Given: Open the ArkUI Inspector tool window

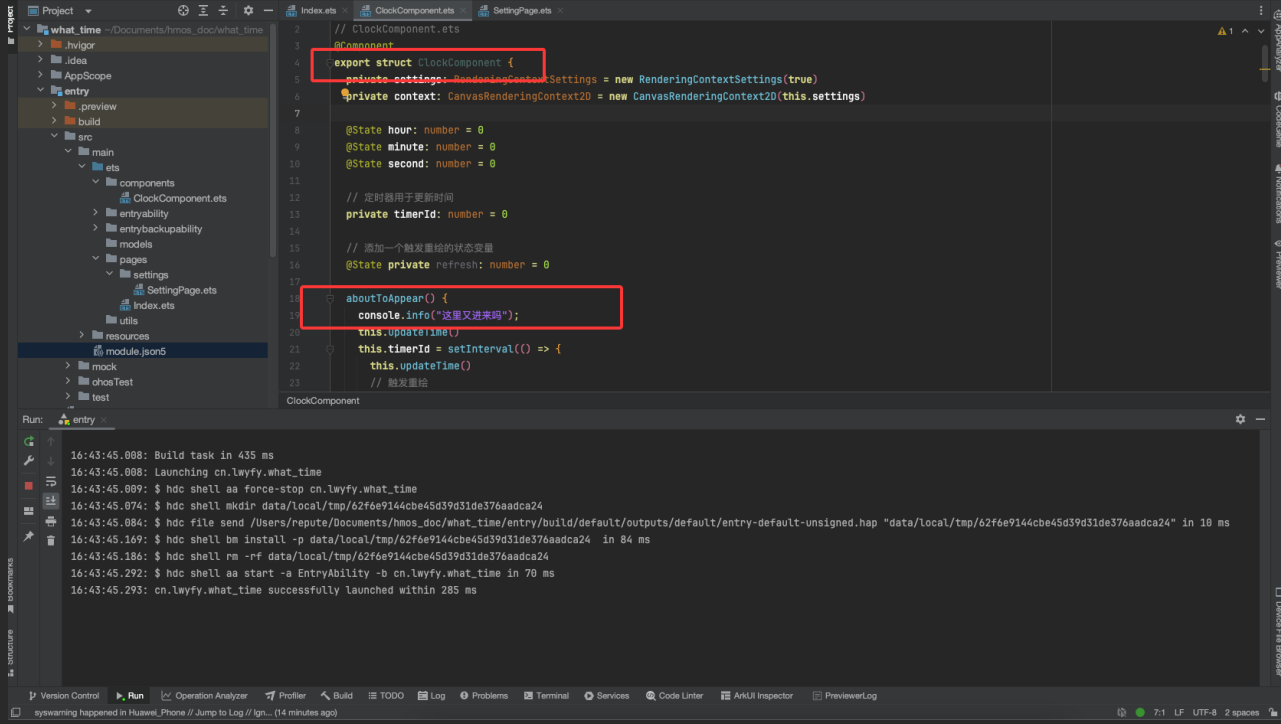Looking at the screenshot, I should click(x=755, y=696).
